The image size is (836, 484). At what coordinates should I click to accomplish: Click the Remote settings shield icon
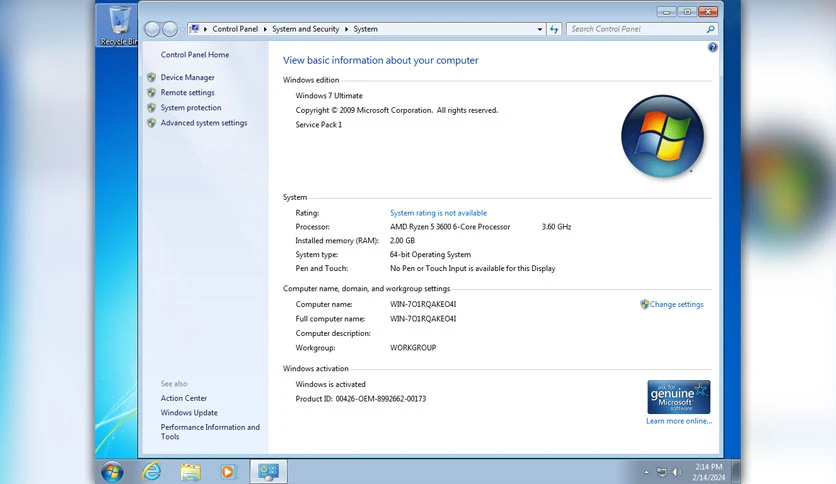point(151,92)
